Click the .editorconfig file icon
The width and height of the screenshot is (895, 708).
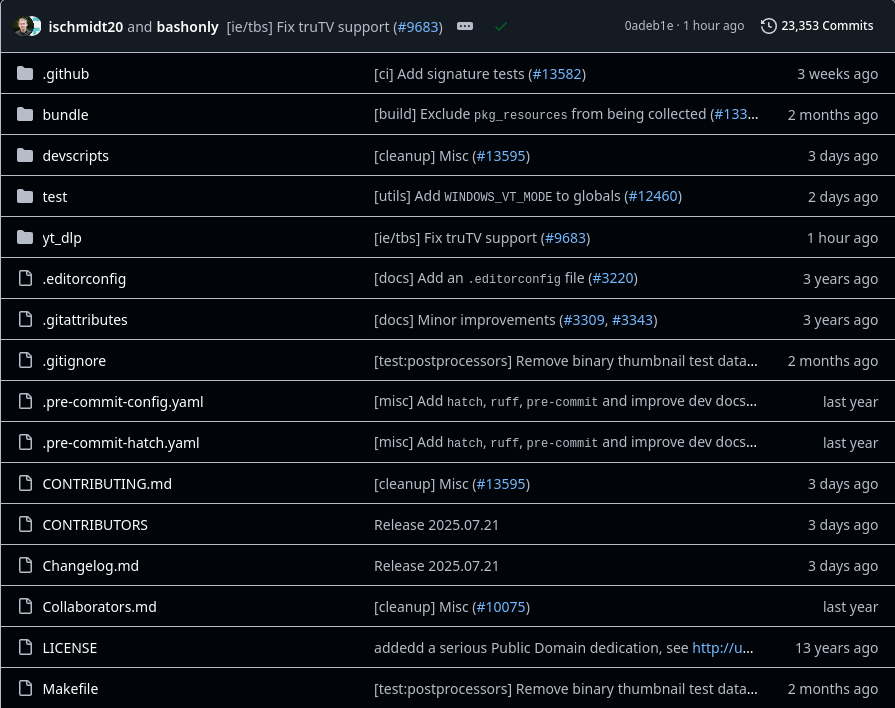(25, 279)
